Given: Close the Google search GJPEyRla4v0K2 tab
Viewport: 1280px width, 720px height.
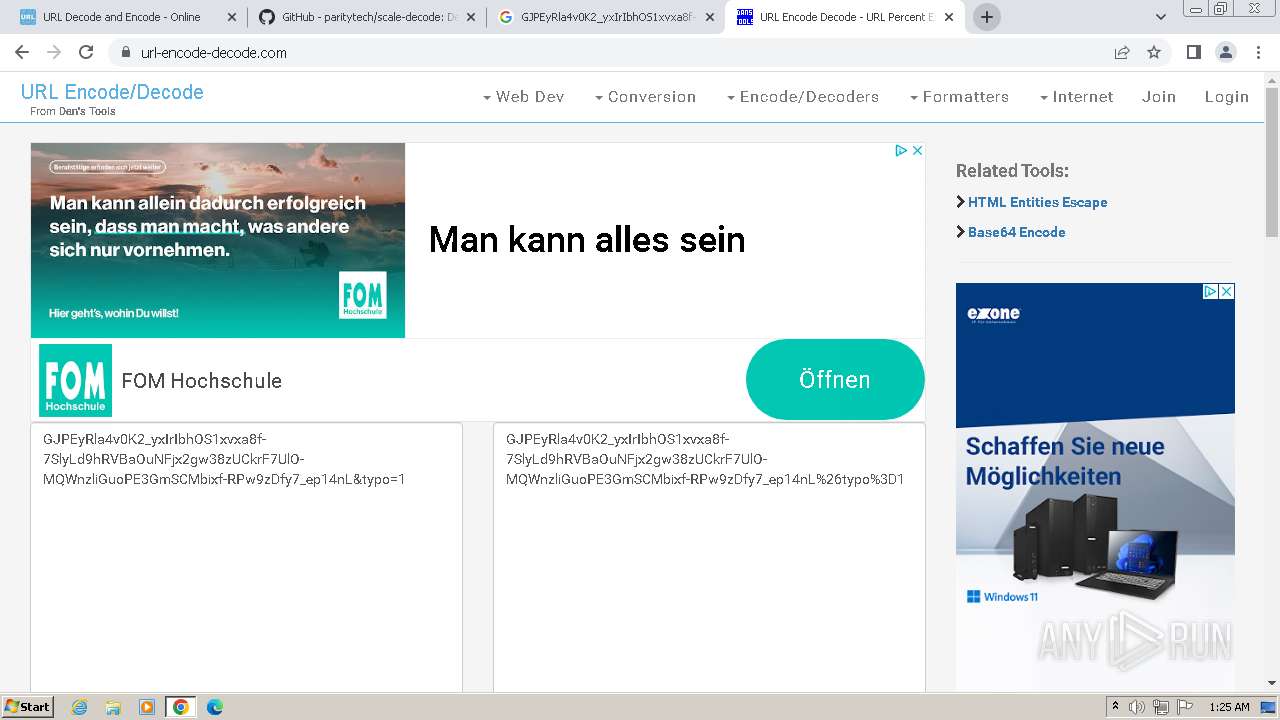Looking at the screenshot, I should [710, 17].
